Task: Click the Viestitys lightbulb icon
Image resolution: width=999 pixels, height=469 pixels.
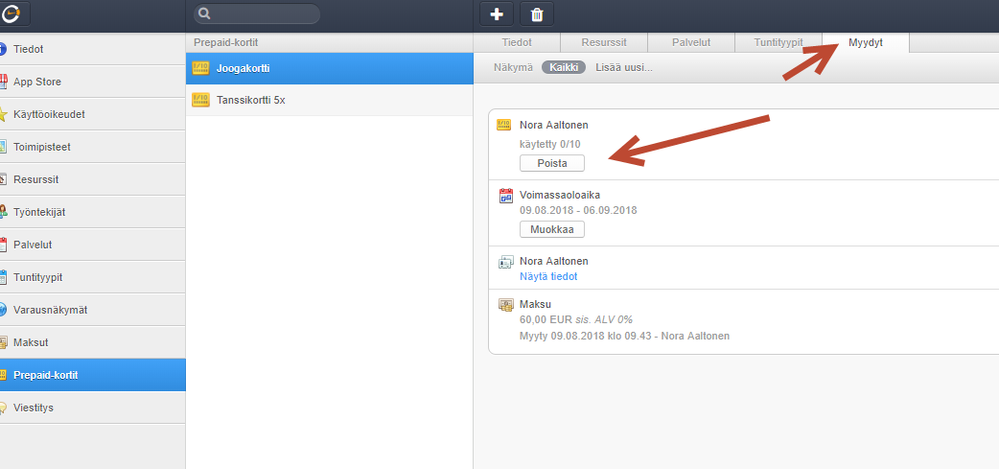Action: [3, 408]
